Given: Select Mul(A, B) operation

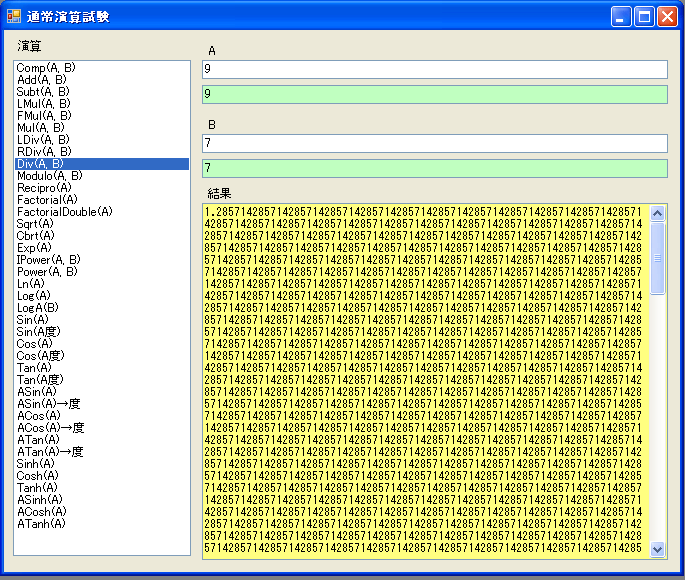Looking at the screenshot, I should pyautogui.click(x=102, y=128).
